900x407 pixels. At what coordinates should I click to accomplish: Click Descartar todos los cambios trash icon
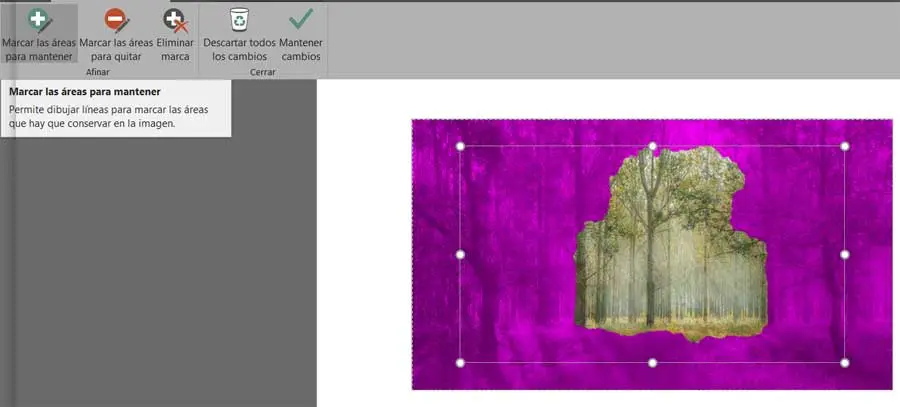pyautogui.click(x=239, y=20)
